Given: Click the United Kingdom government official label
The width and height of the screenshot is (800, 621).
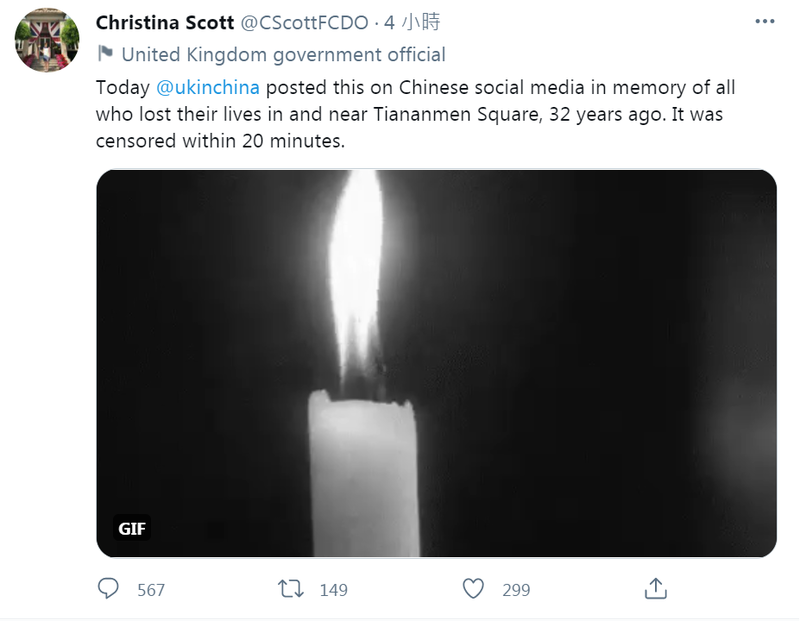Looking at the screenshot, I should coord(283,54).
